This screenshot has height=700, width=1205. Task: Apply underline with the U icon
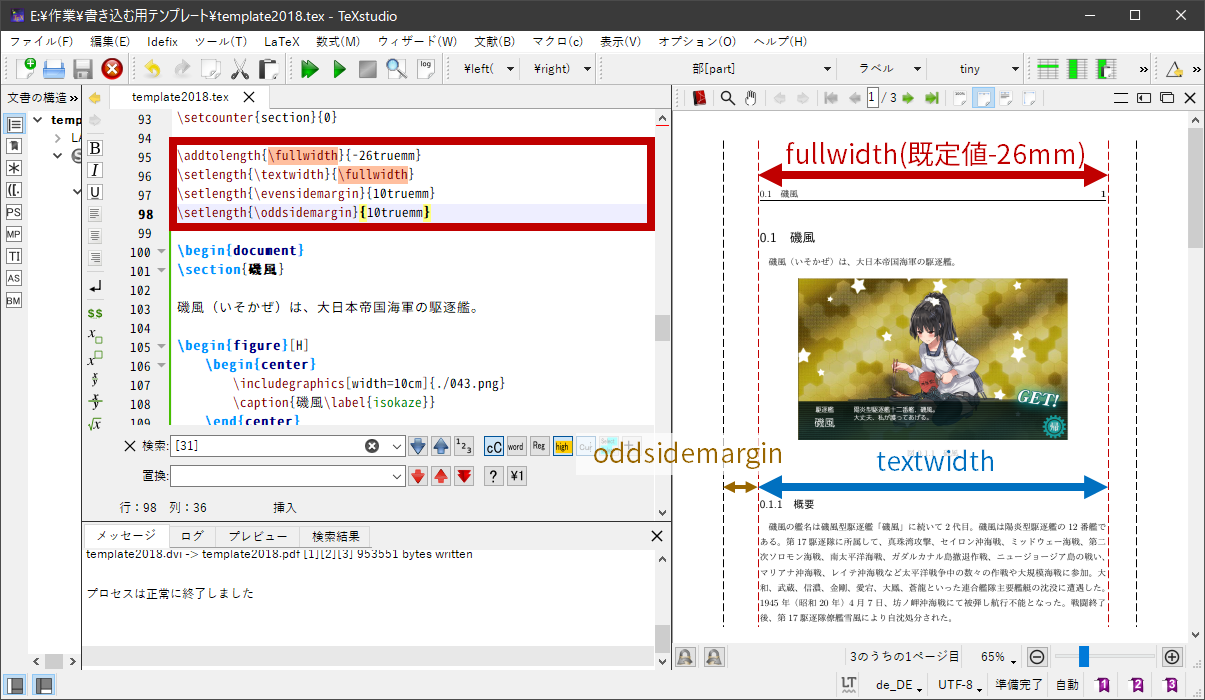pyautogui.click(x=96, y=192)
